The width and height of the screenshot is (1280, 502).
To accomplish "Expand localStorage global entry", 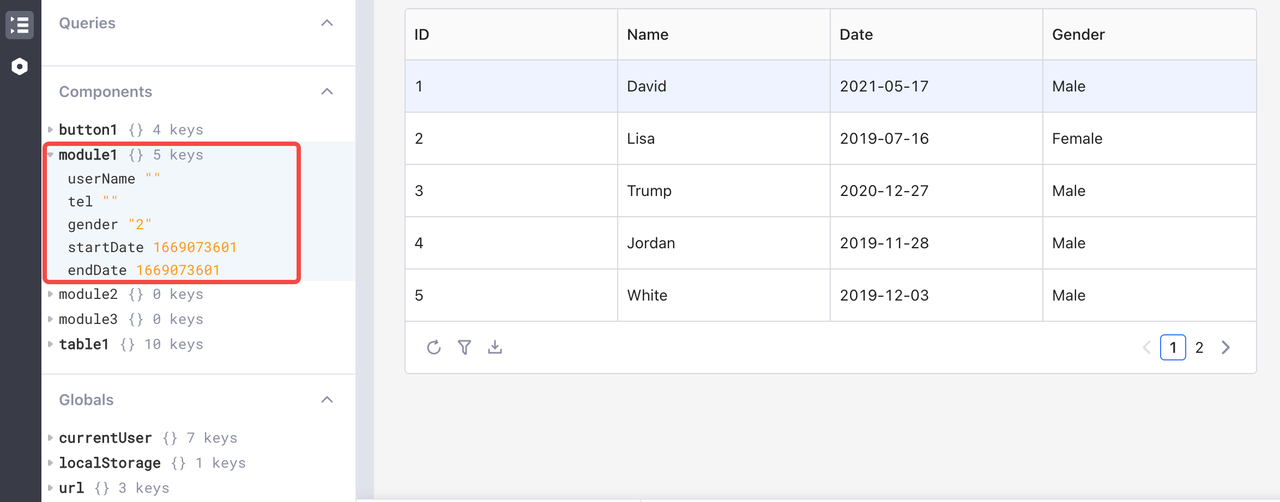I will click(x=51, y=463).
